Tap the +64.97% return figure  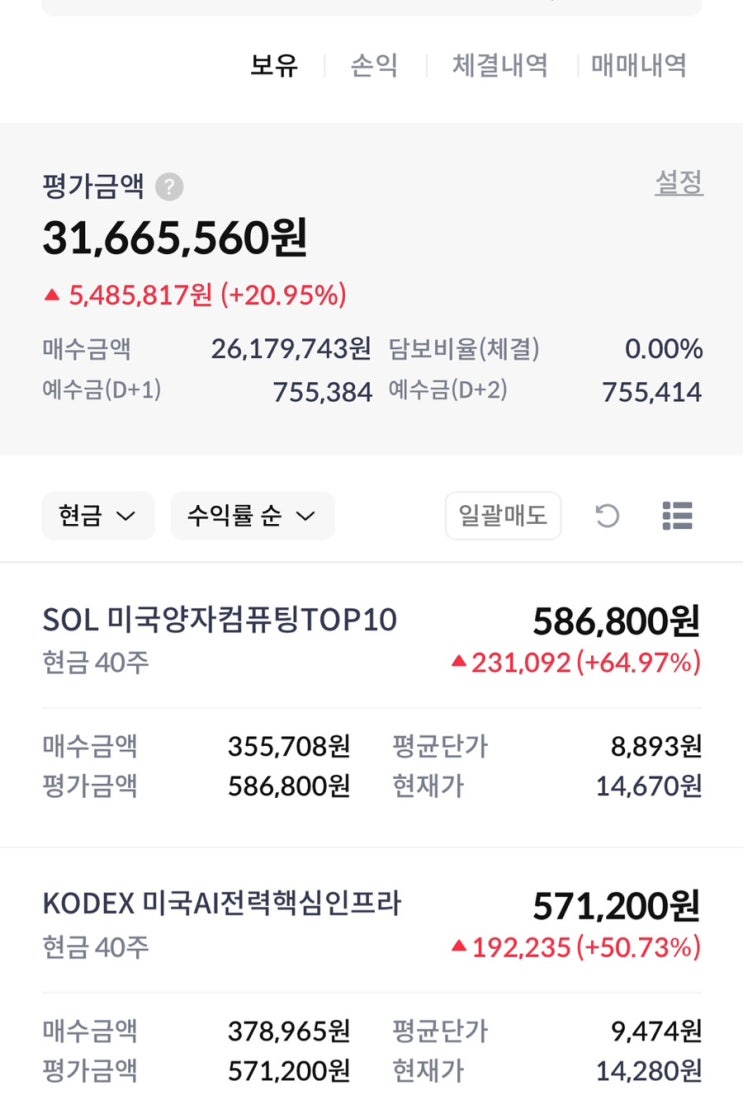pyautogui.click(x=639, y=662)
